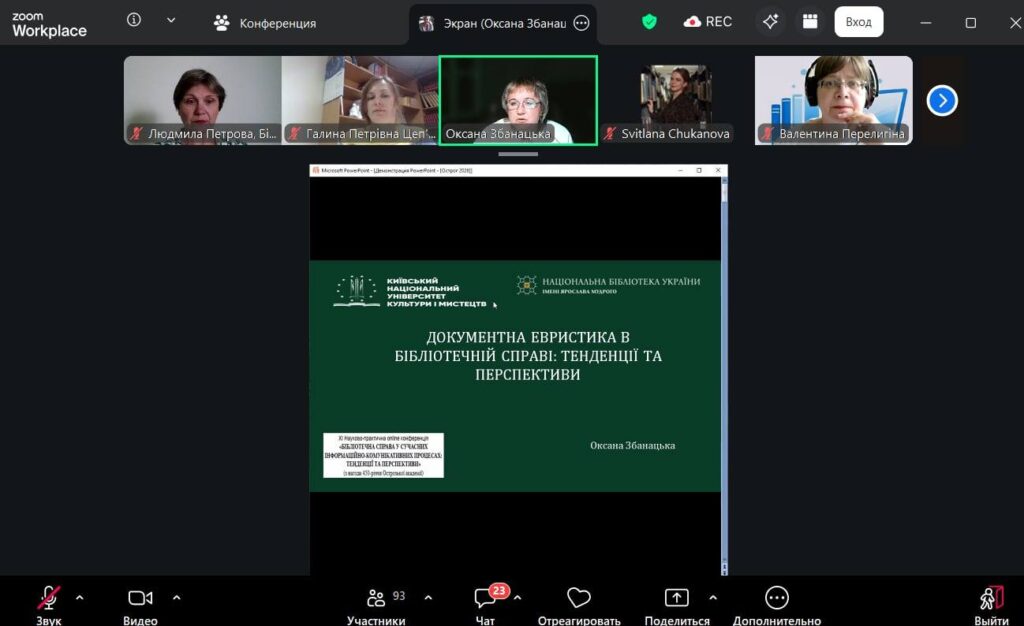Click the REC recording indicator
The image size is (1024, 626).
click(x=708, y=22)
